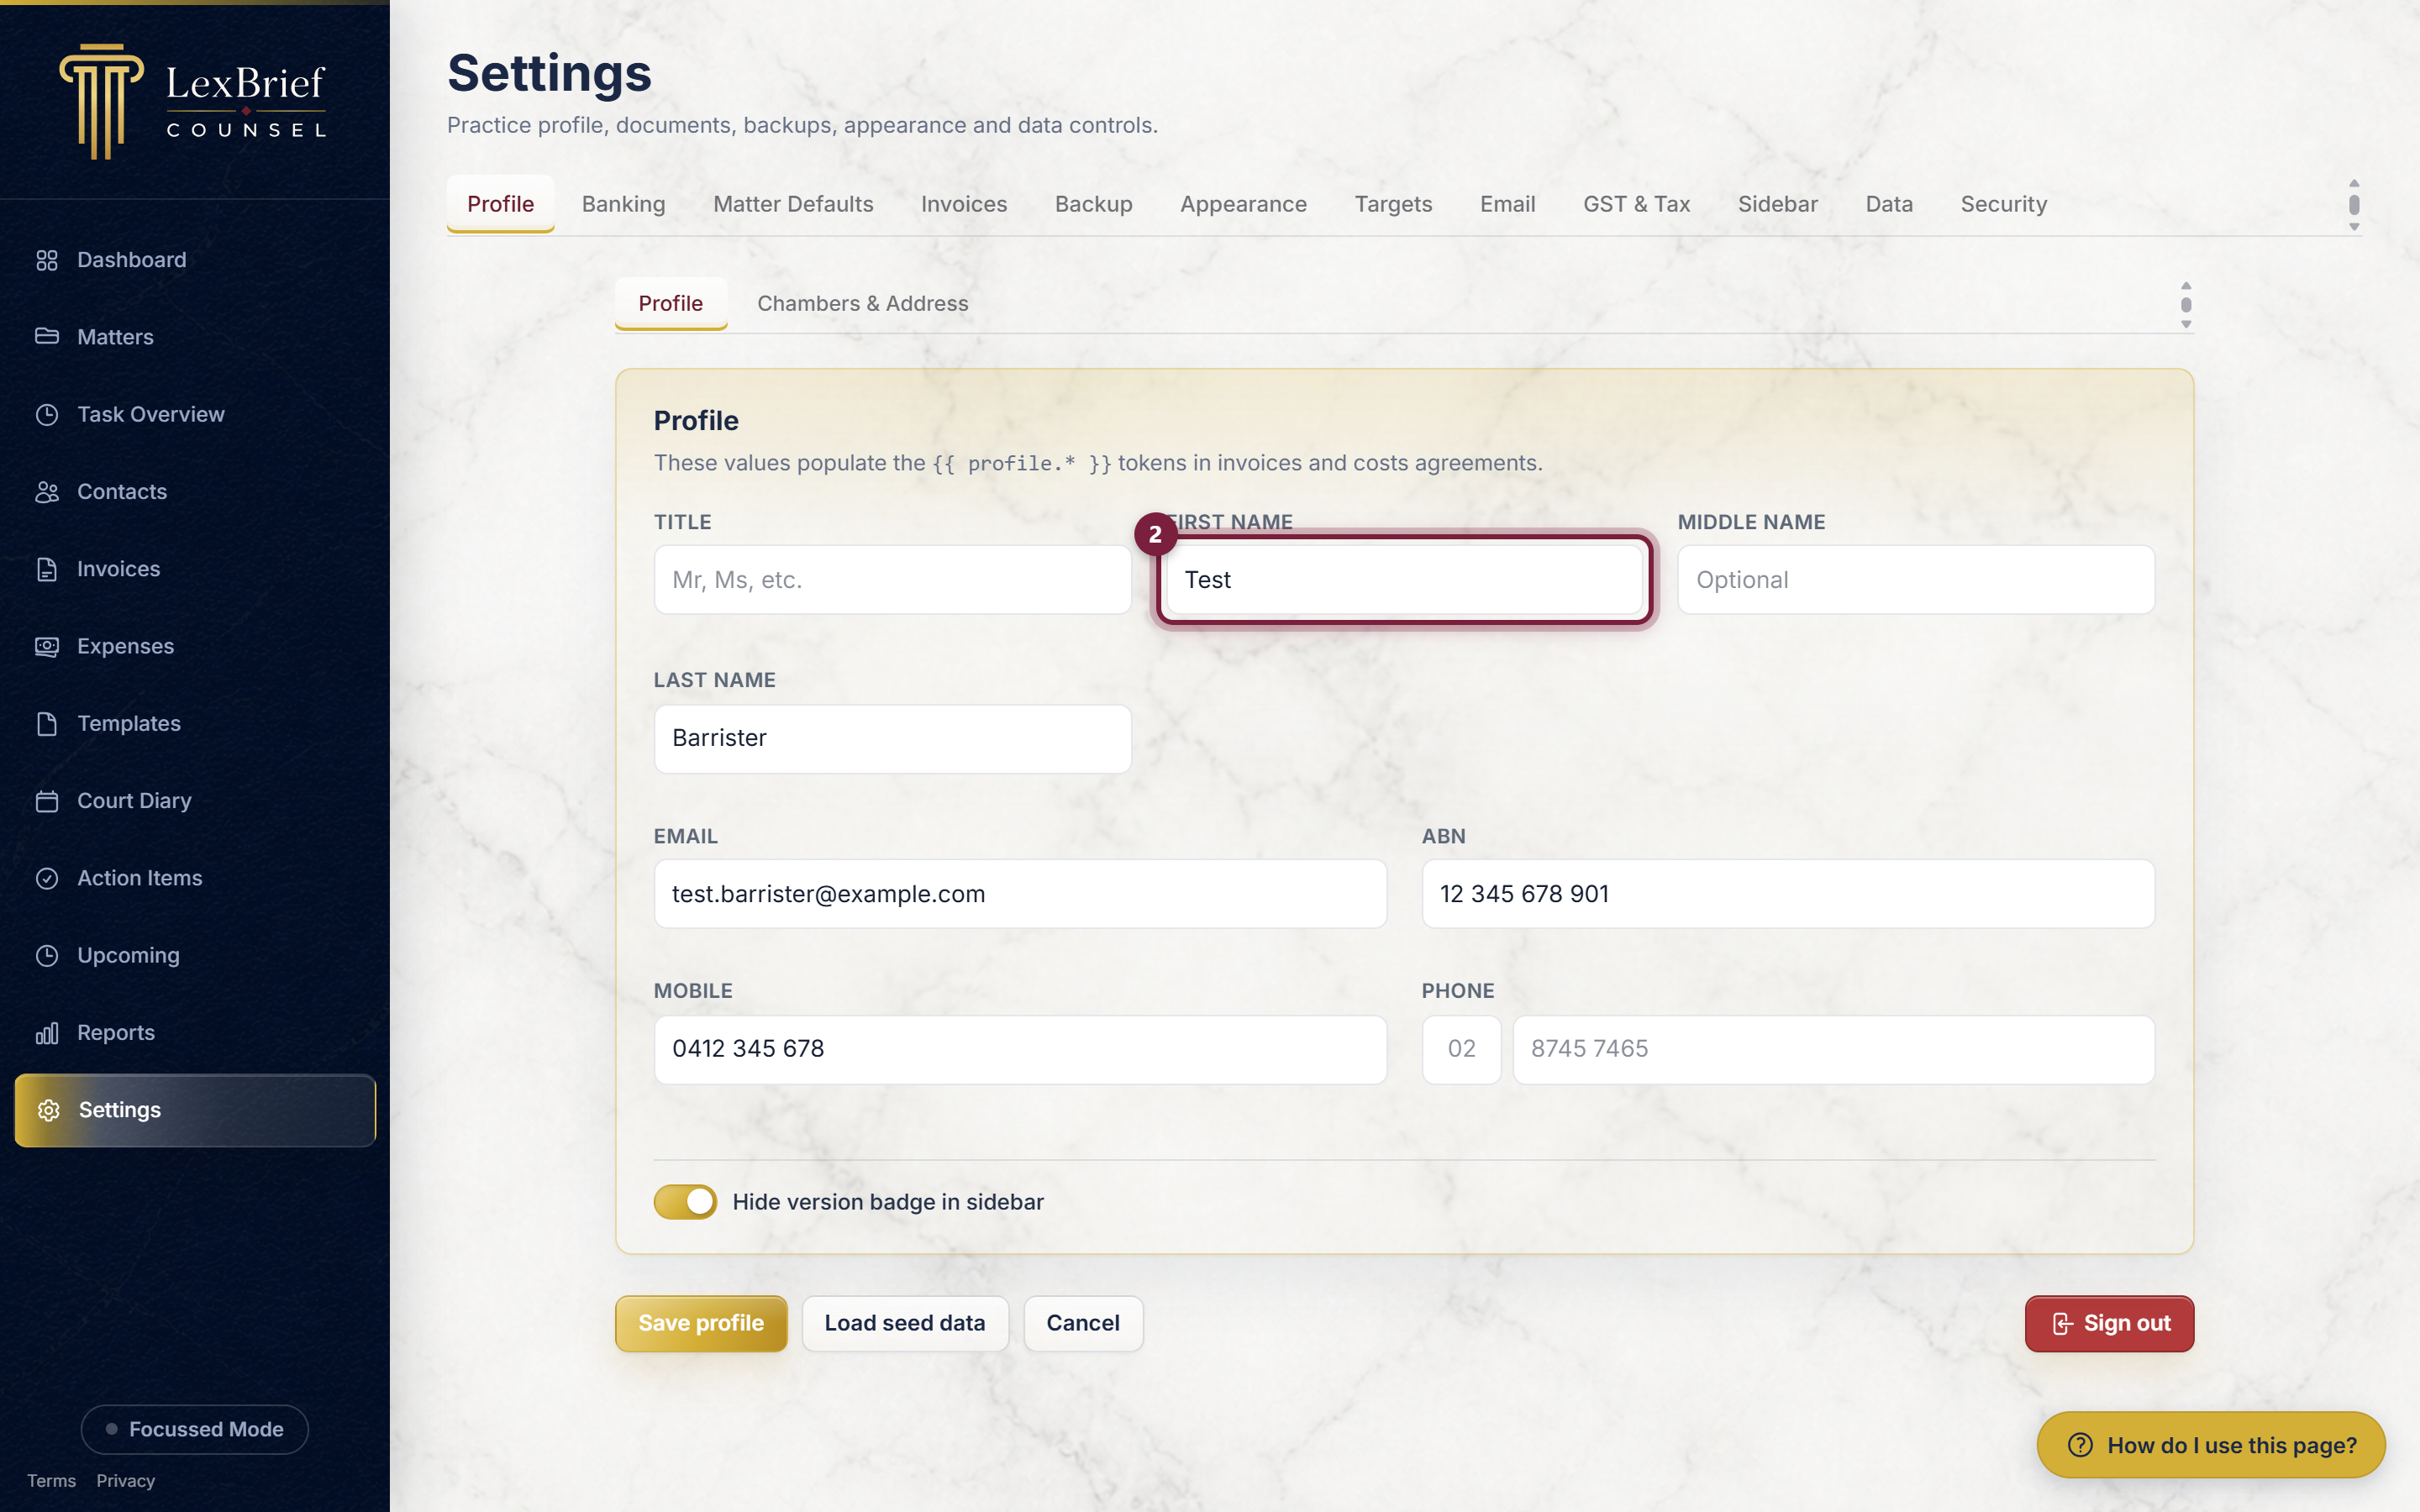2420x1512 pixels.
Task: Click the Upcoming clock icon
Action: (x=47, y=955)
